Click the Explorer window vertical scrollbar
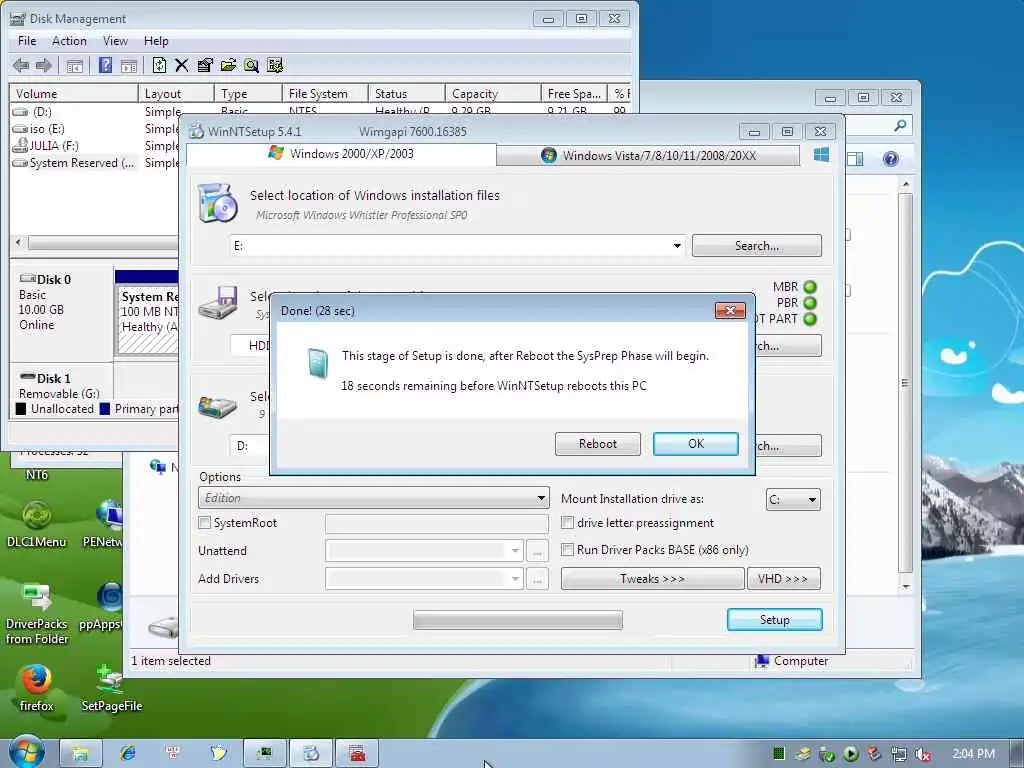Screen dimensions: 1024x768 (905, 385)
